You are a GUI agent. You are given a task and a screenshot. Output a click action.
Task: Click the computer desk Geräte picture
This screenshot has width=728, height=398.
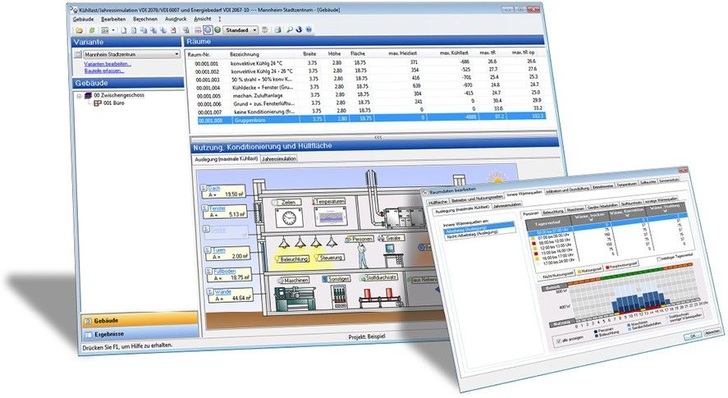[x=393, y=255]
